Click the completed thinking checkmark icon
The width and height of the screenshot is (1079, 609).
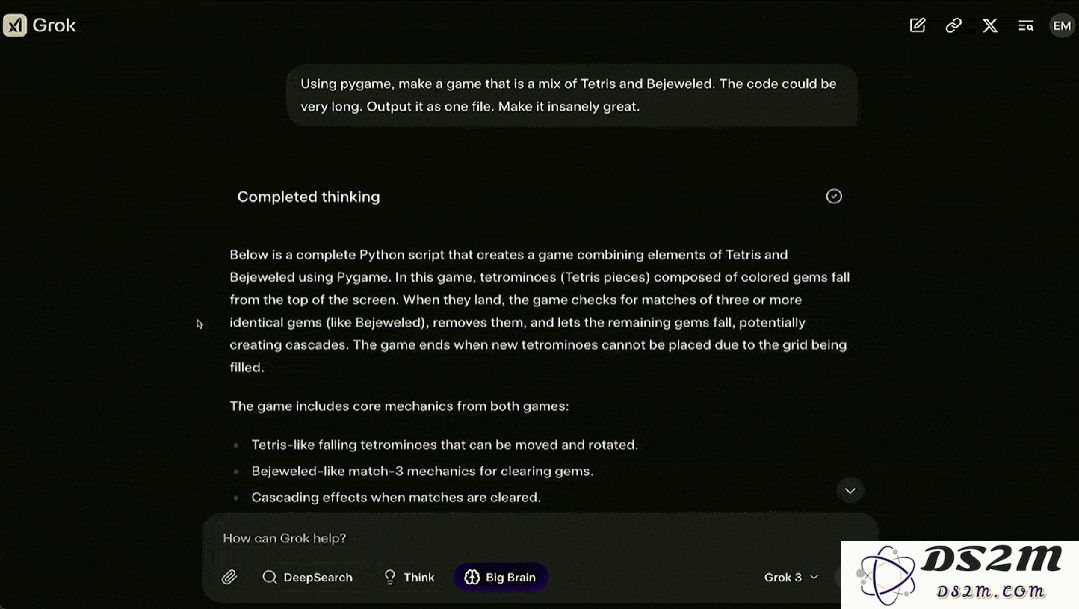(833, 196)
